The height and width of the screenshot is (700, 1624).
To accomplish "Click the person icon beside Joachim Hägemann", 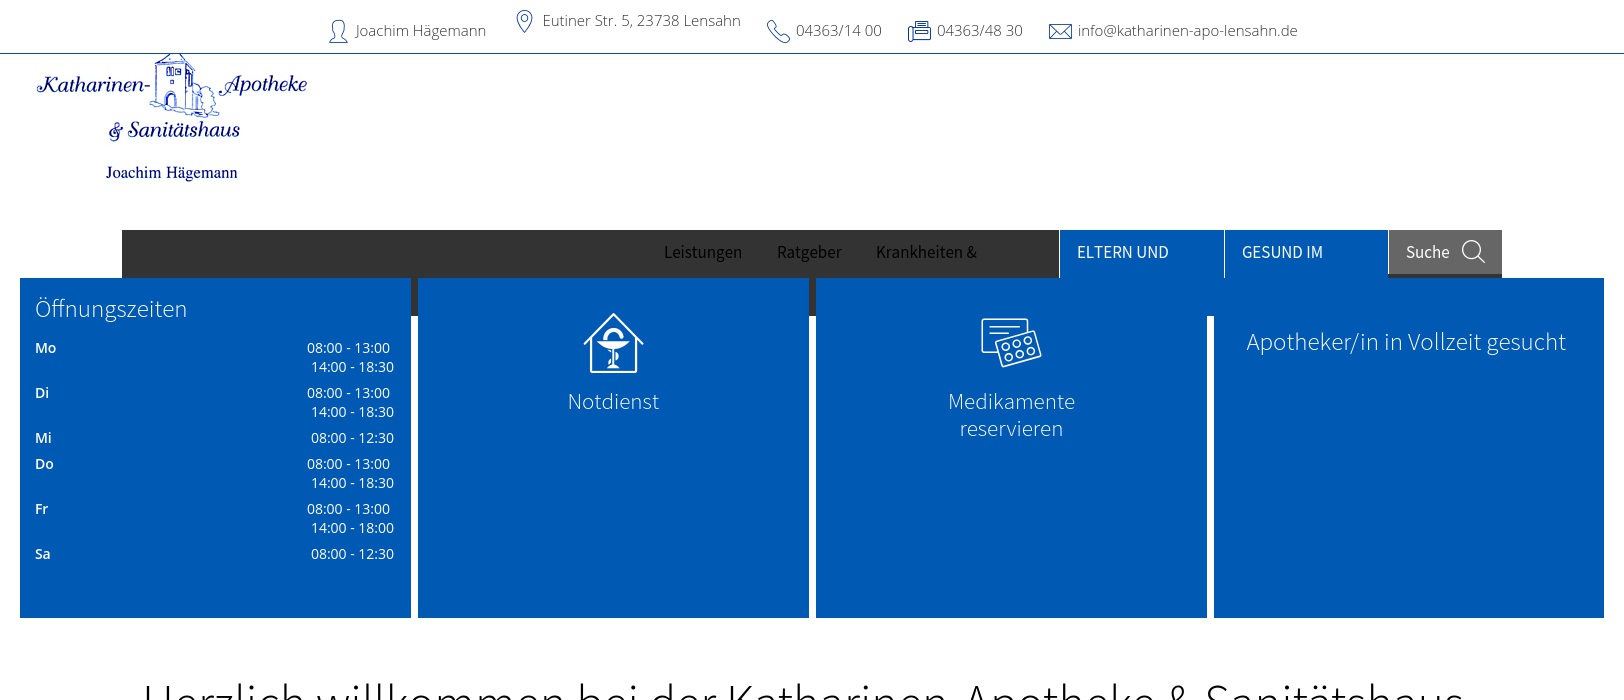I will pos(338,31).
